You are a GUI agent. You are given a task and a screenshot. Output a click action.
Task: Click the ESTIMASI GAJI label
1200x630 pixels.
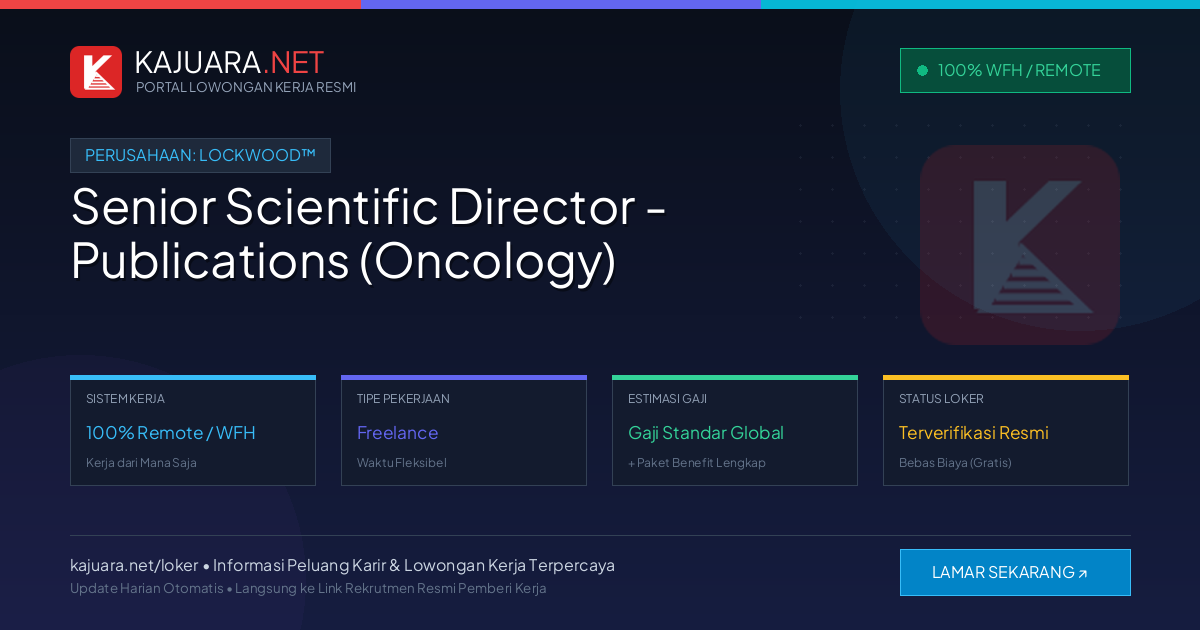tap(667, 398)
